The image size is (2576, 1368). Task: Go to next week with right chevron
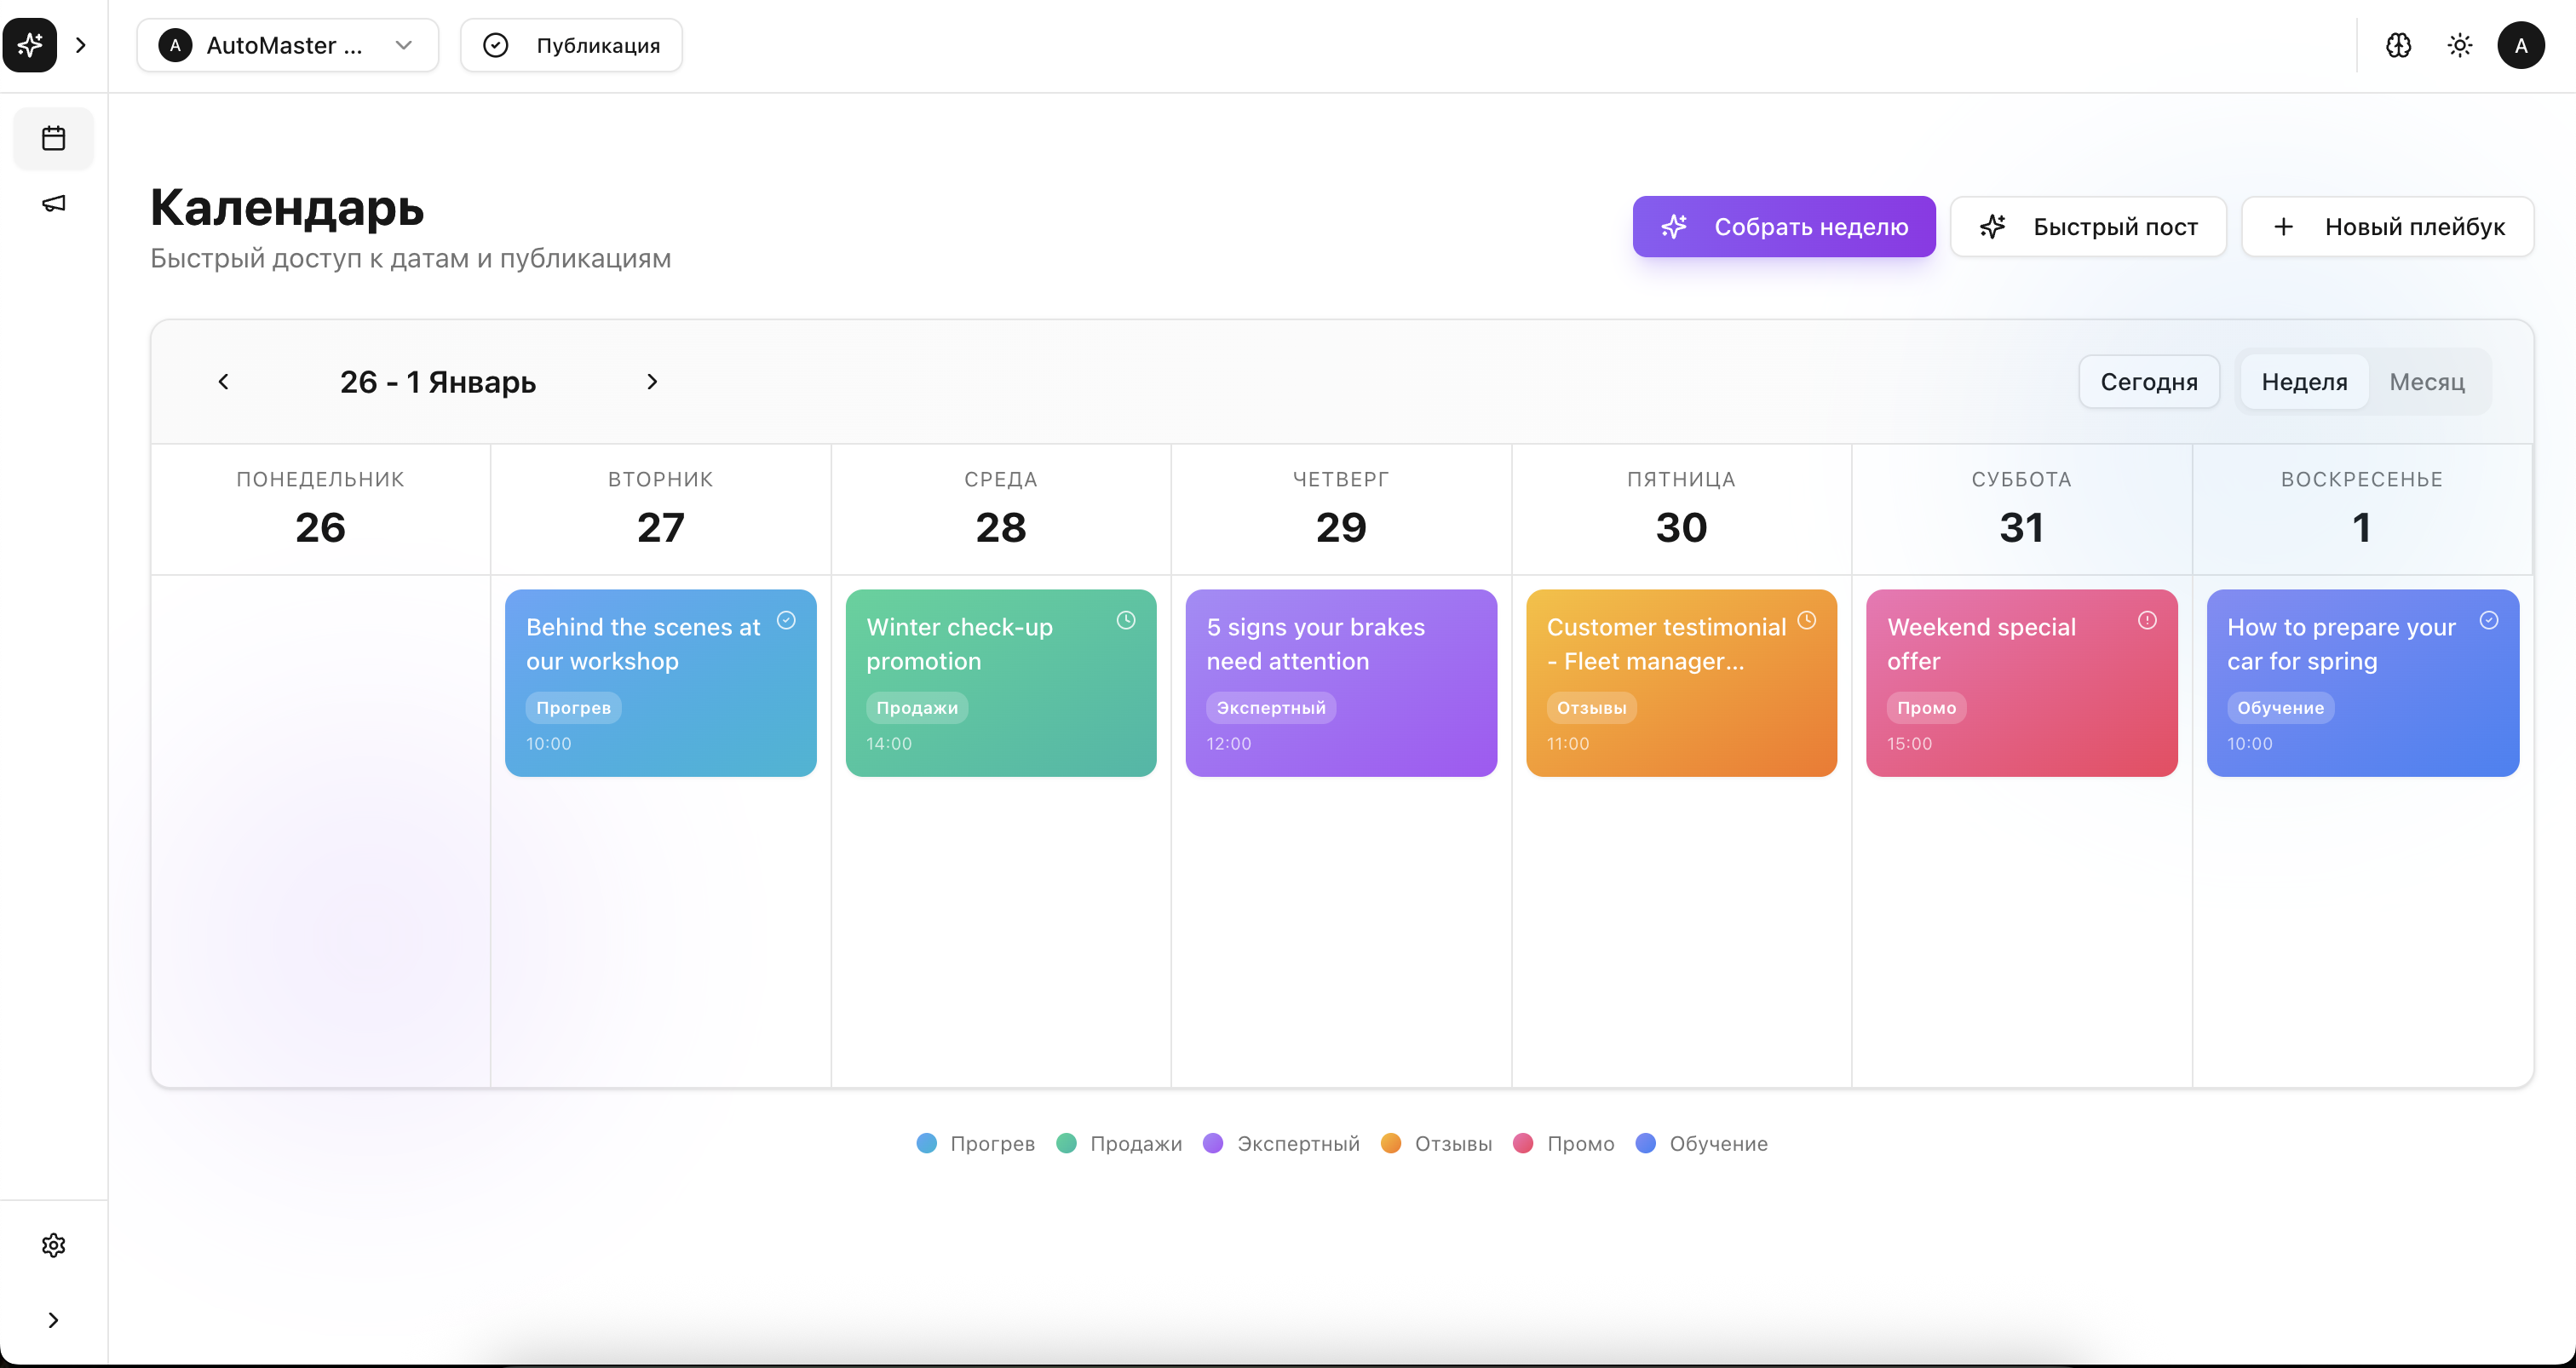click(652, 381)
